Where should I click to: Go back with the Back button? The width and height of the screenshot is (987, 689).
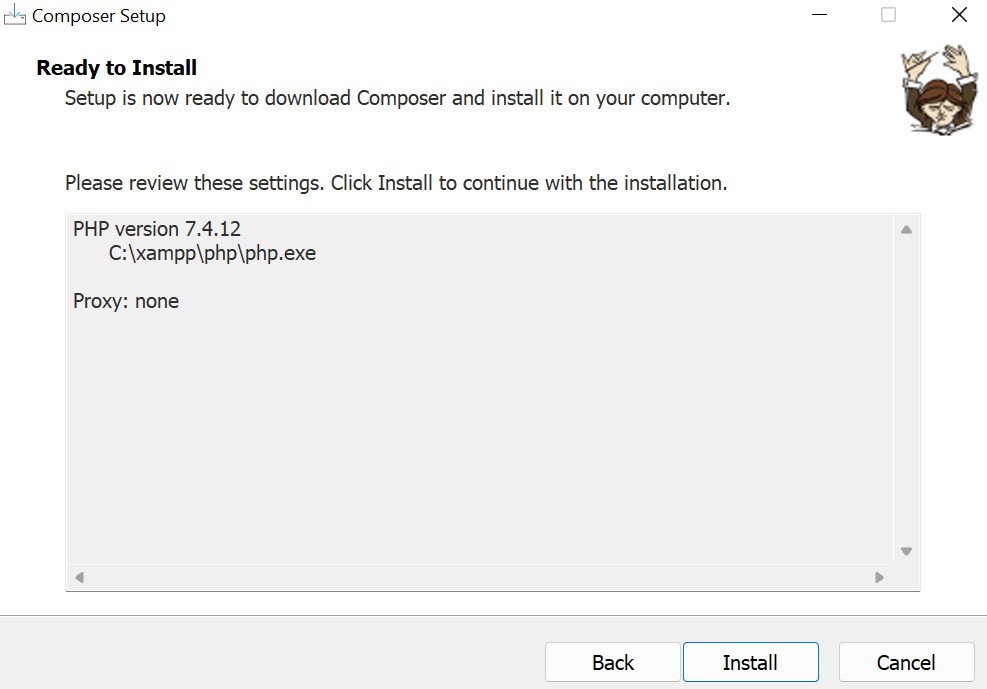(x=612, y=662)
